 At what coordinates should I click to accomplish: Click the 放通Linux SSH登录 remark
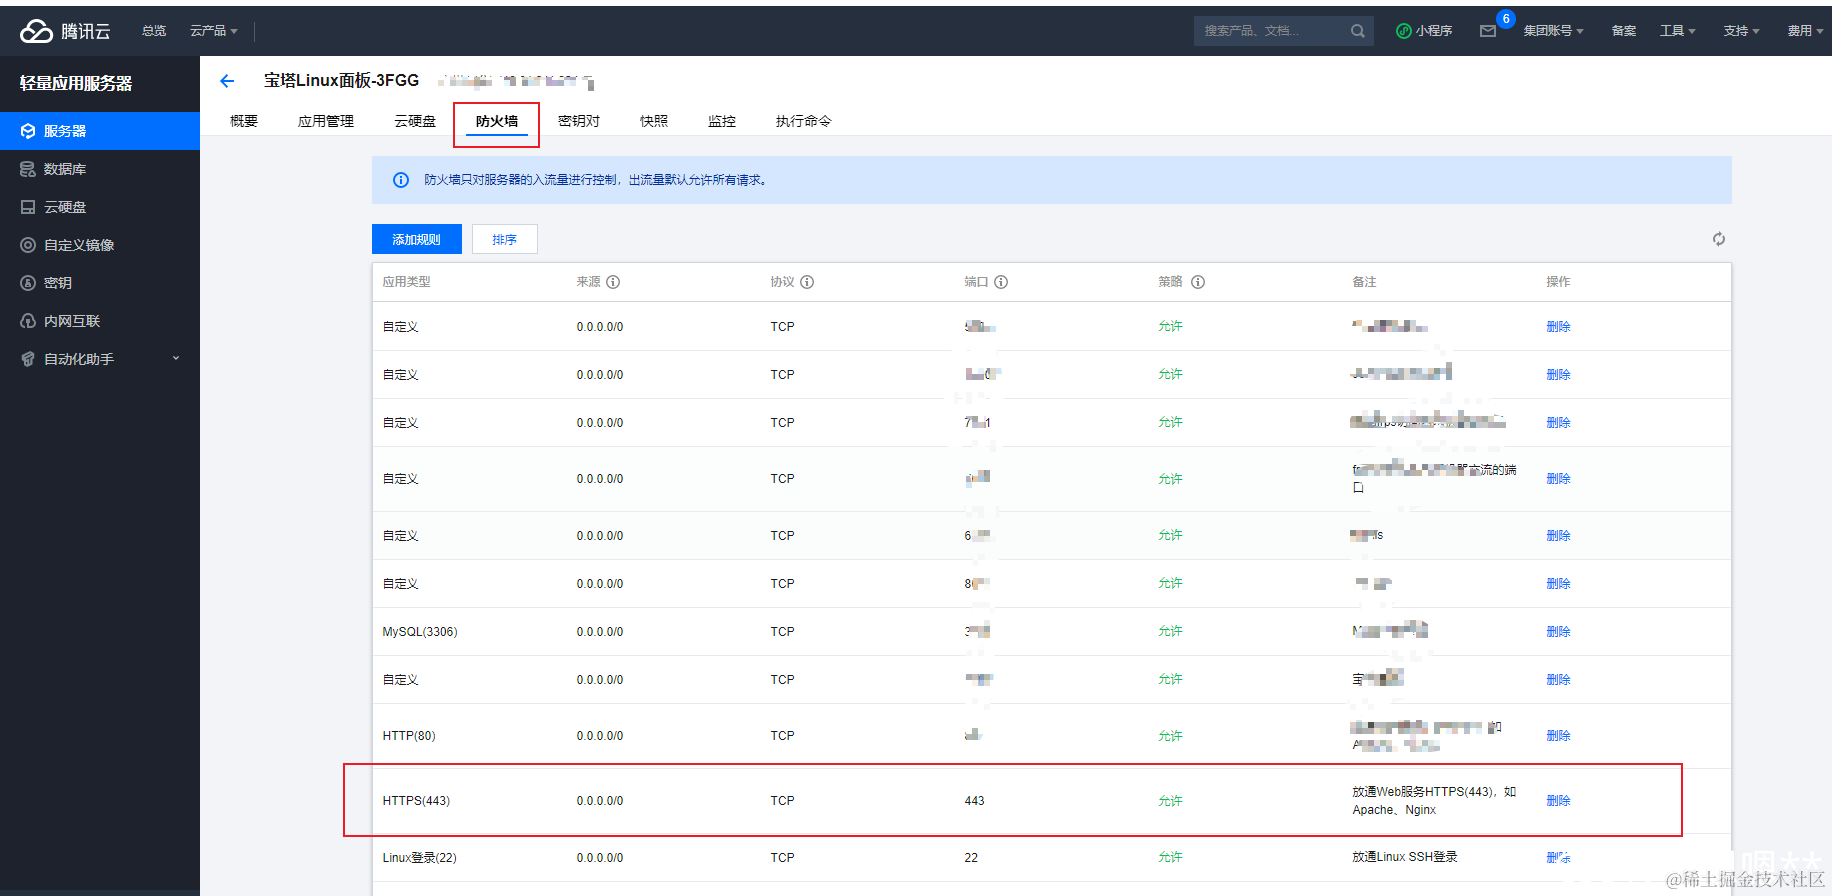tap(1404, 857)
